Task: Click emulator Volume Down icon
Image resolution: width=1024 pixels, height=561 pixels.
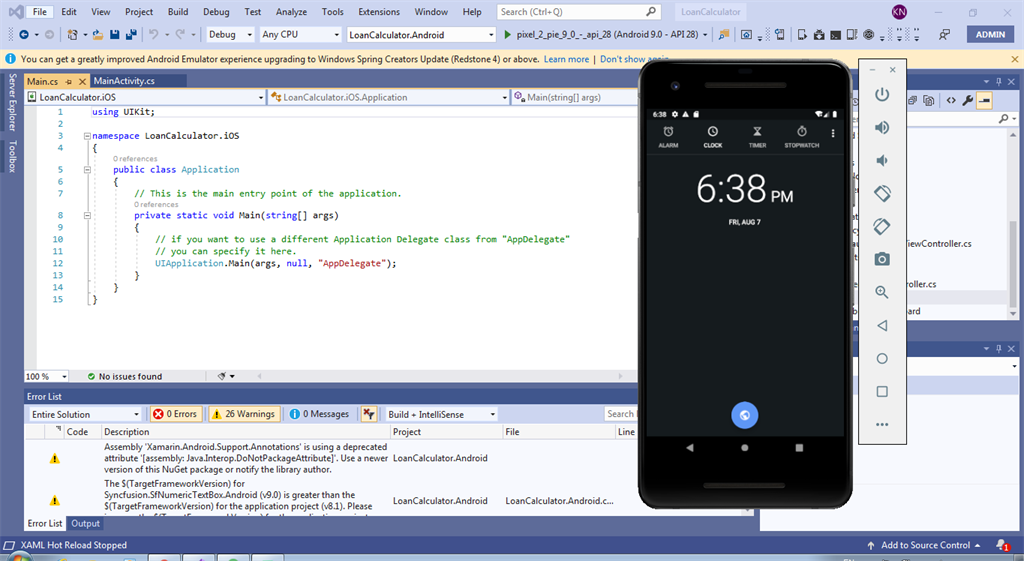Action: tap(882, 160)
